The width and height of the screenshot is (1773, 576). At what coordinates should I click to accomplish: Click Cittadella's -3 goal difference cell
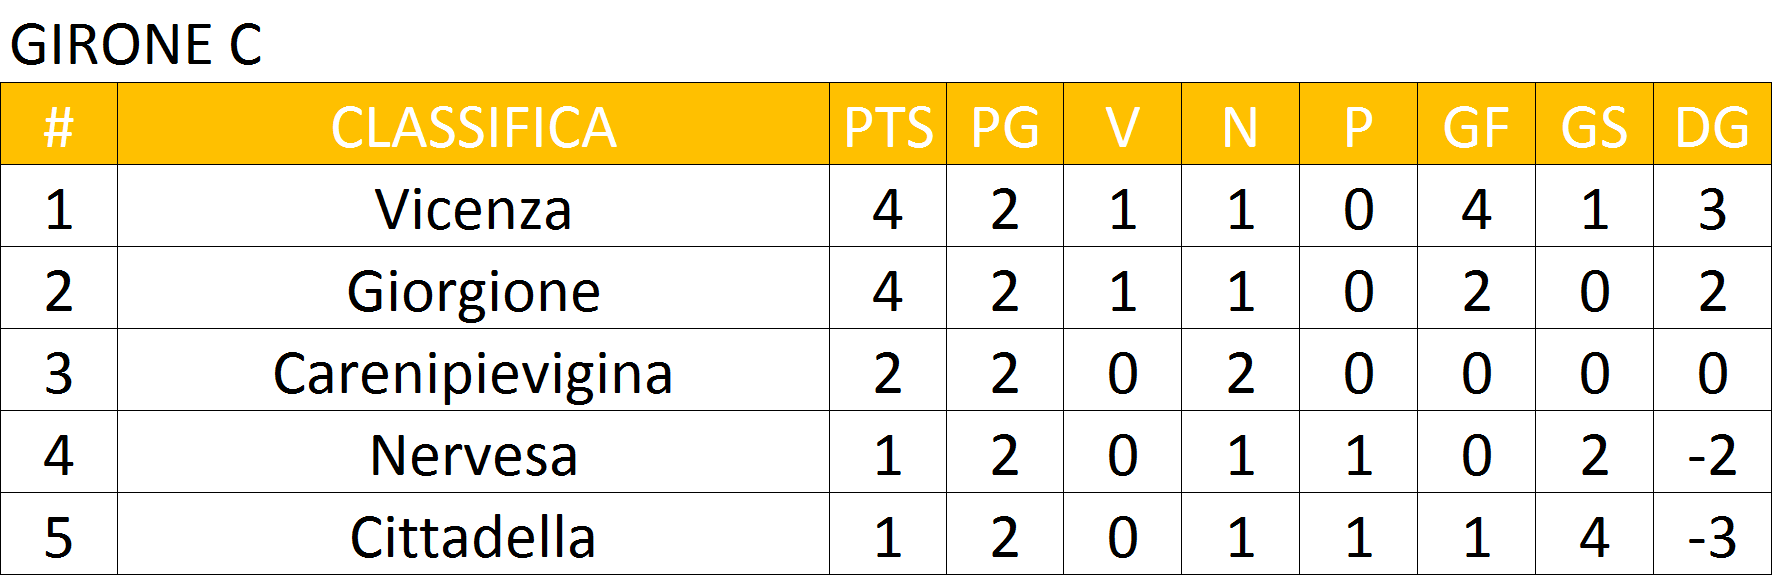pos(1712,535)
